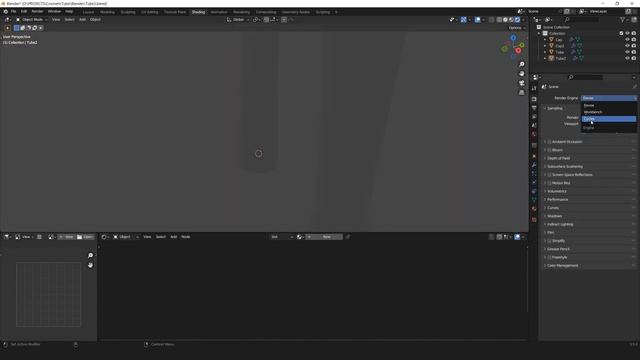The height and width of the screenshot is (360, 640).
Task: Open the Object Data green triangle tab
Action: 534,200
